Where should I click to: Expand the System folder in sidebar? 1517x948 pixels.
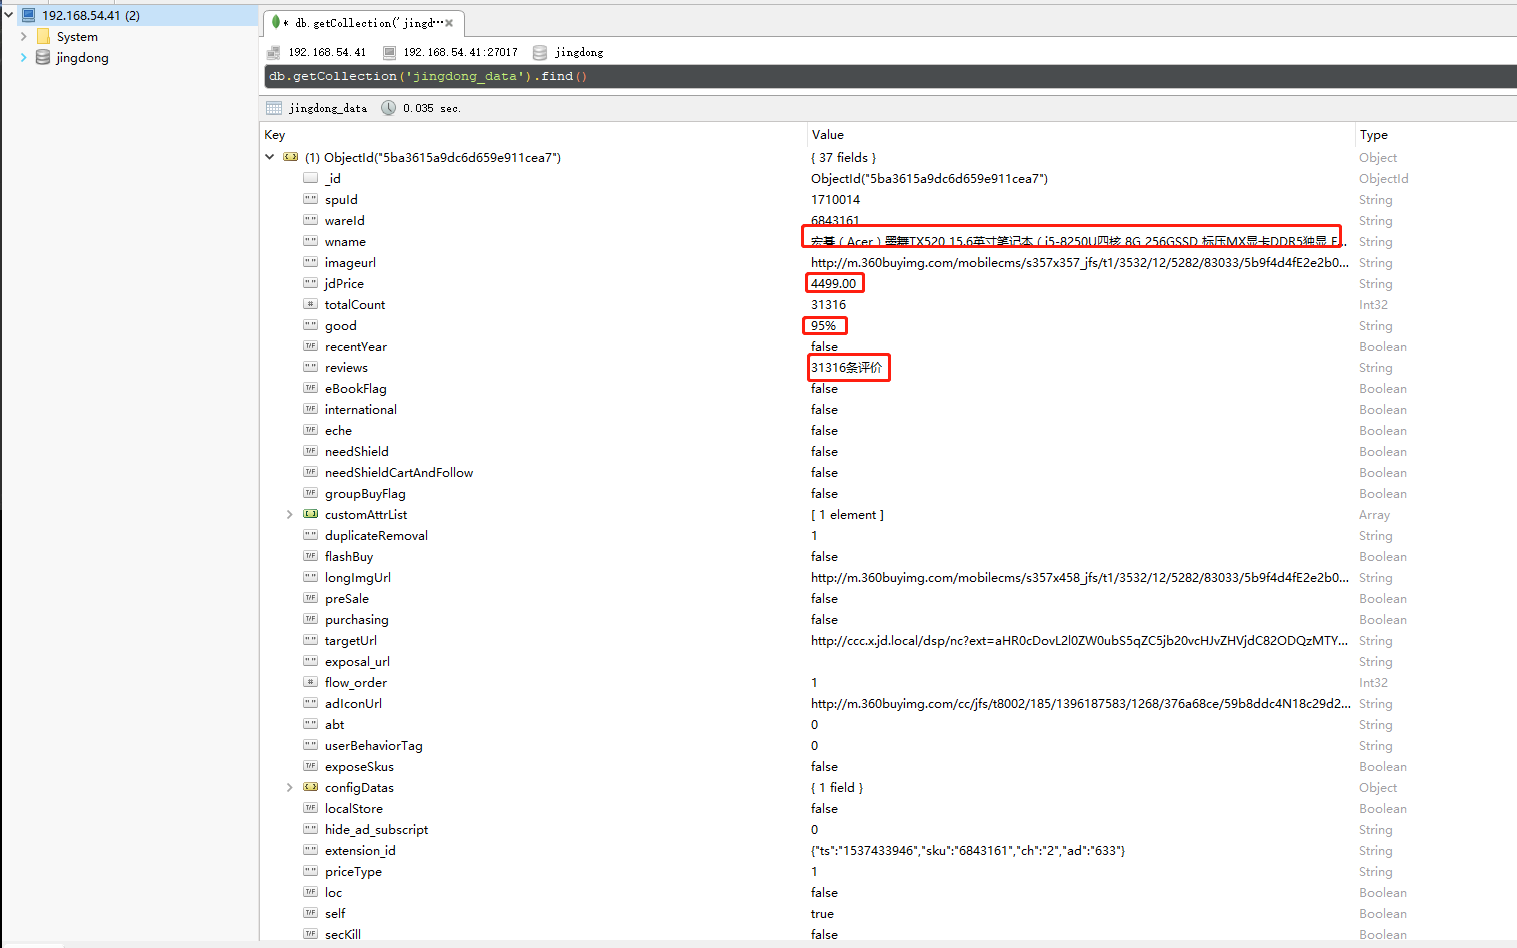pyautogui.click(x=24, y=36)
